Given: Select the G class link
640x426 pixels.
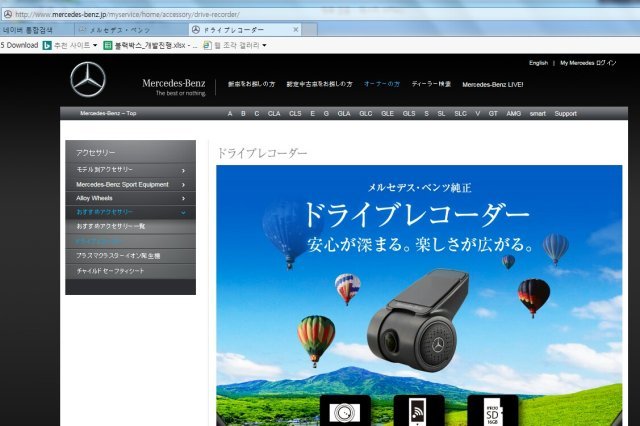Looking at the screenshot, I should point(326,113).
